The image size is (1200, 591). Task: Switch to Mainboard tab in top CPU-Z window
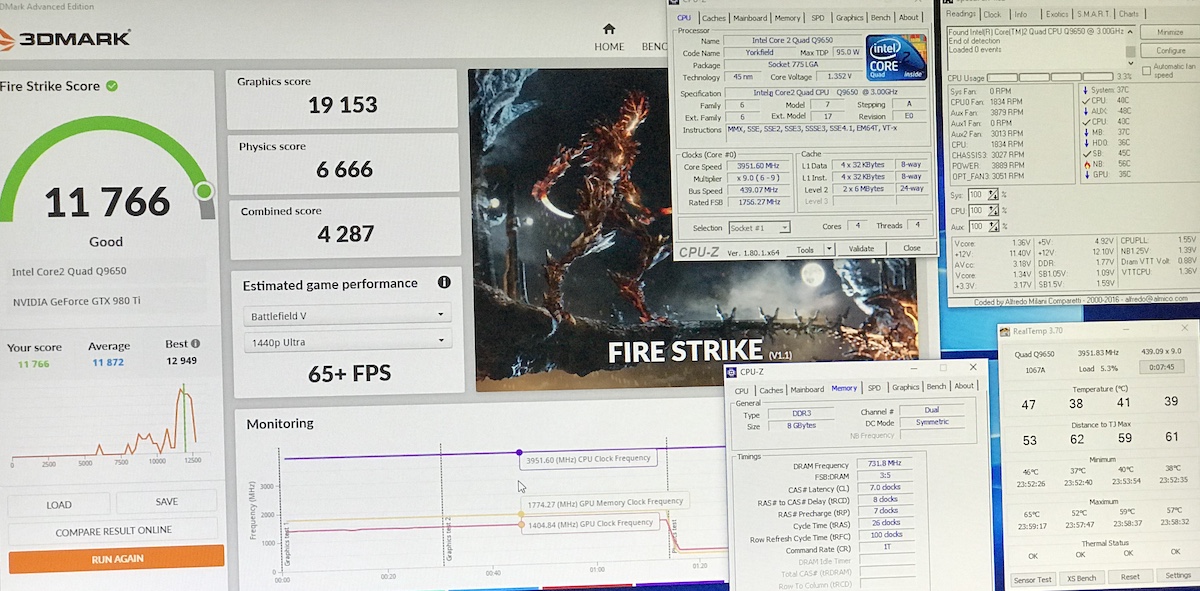point(750,18)
